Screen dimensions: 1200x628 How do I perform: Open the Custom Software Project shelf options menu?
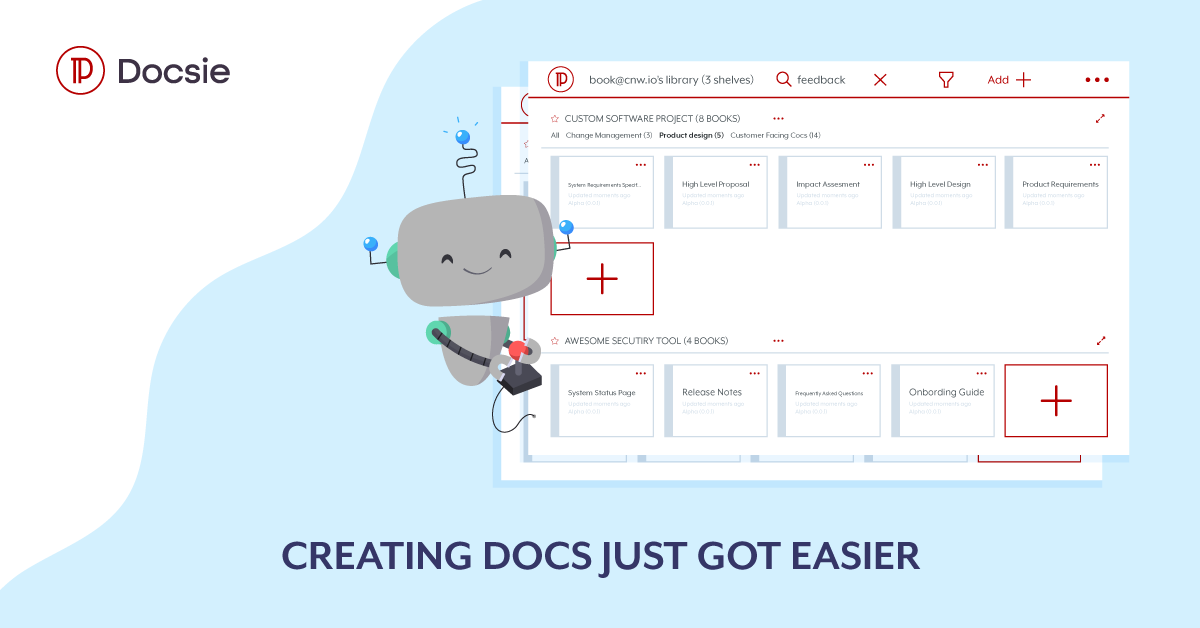pyautogui.click(x=778, y=118)
